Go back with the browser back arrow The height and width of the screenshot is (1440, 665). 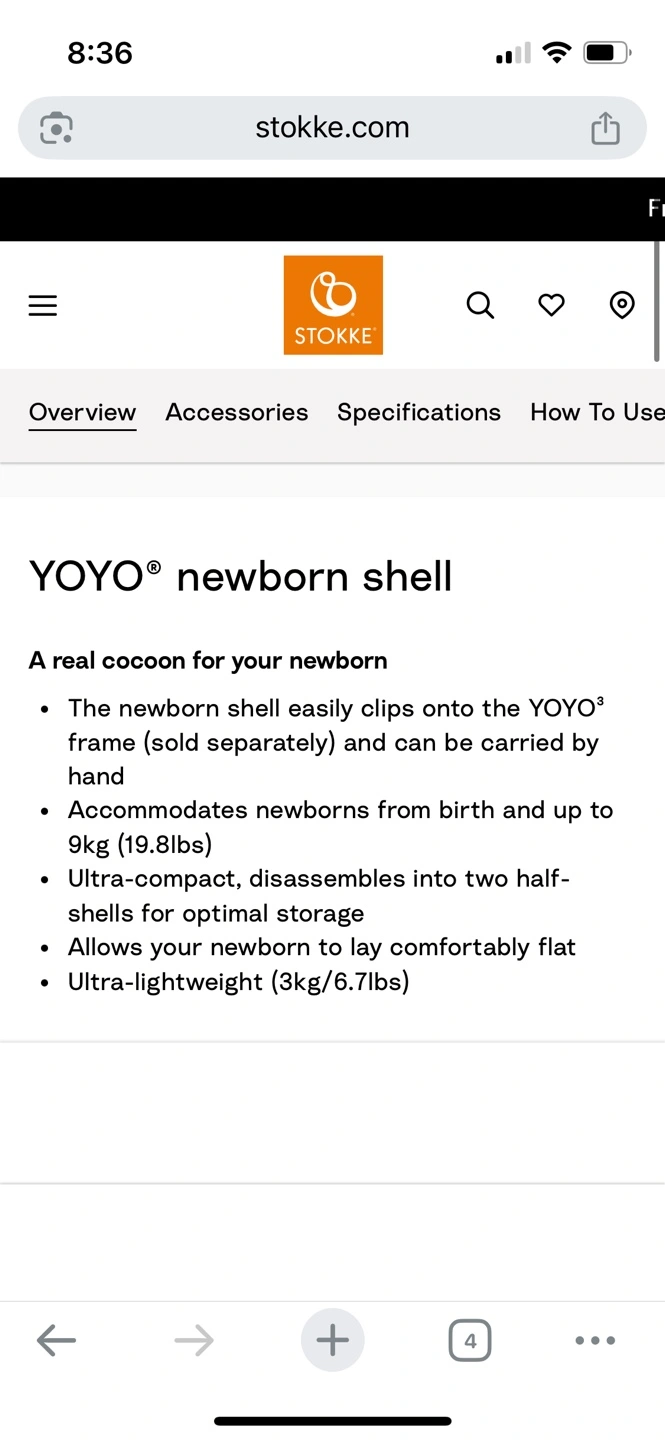coord(56,1340)
